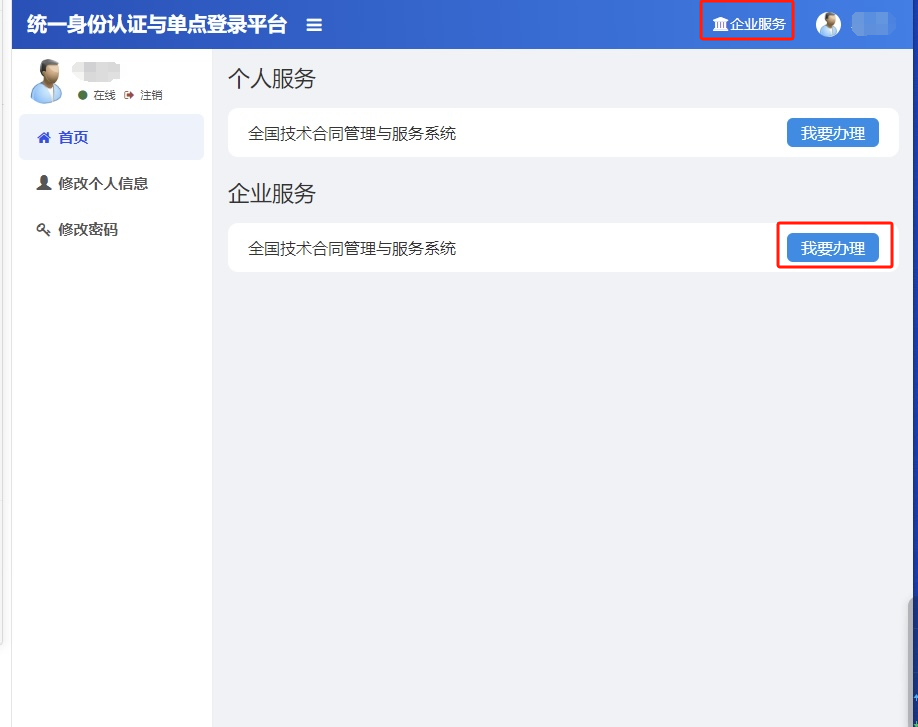
Task: Open 企业服务 via the bank icon in header
Action: pyautogui.click(x=720, y=24)
